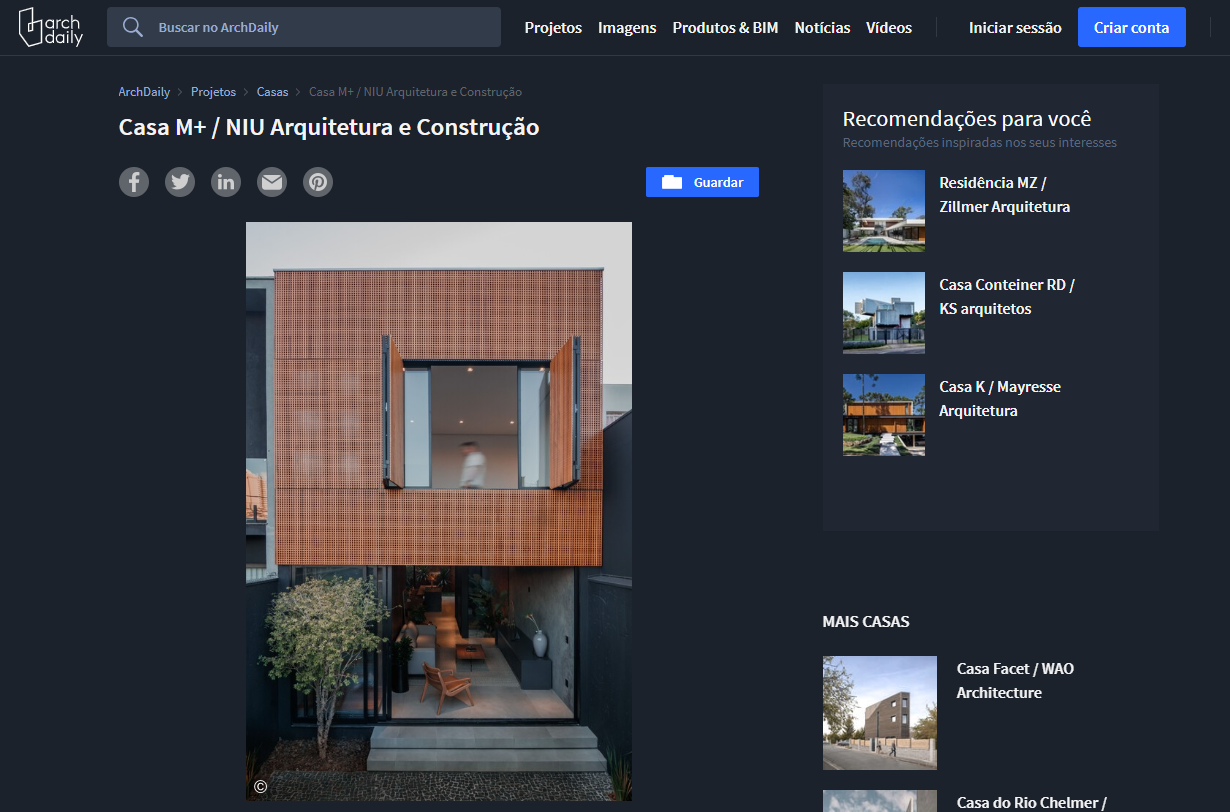
Task: Navigate to Vídeos section
Action: 889,28
